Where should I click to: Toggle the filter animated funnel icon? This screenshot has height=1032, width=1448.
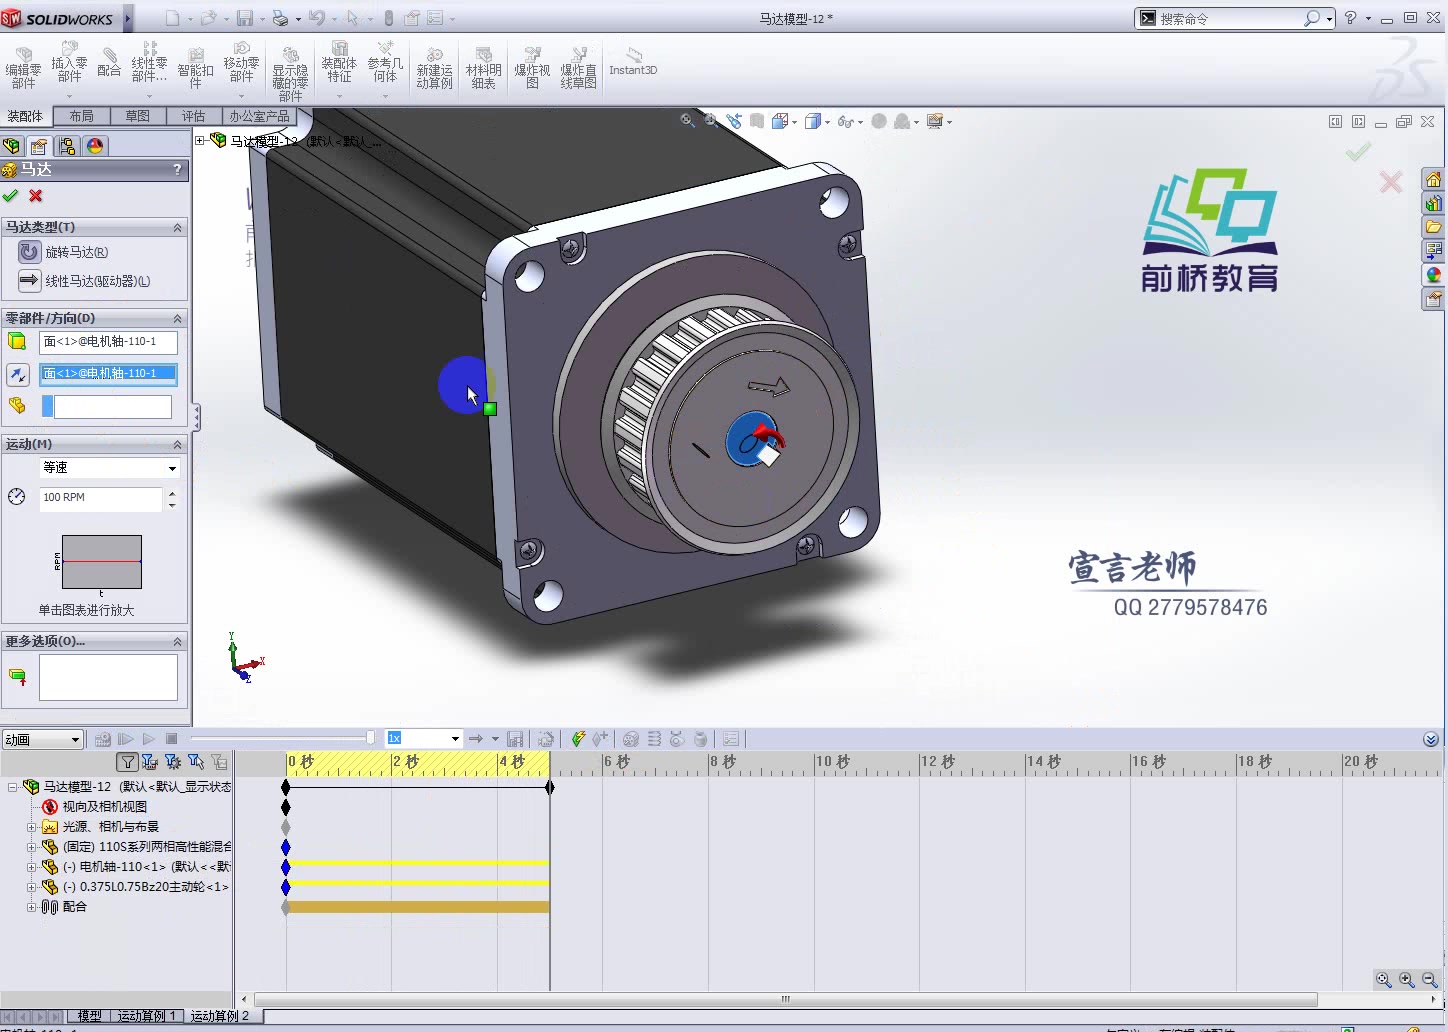coord(150,762)
